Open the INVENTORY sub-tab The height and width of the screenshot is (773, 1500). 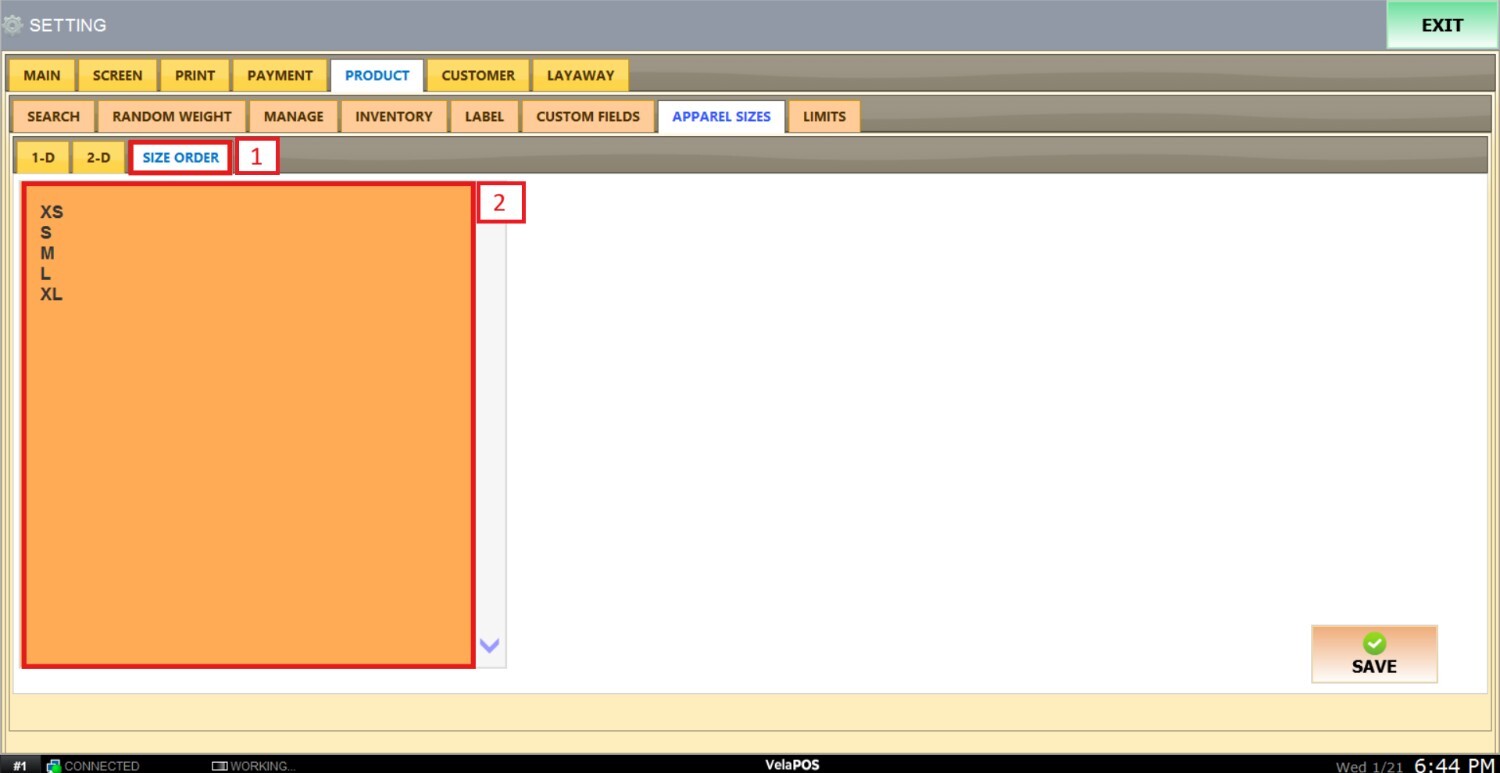tap(394, 116)
